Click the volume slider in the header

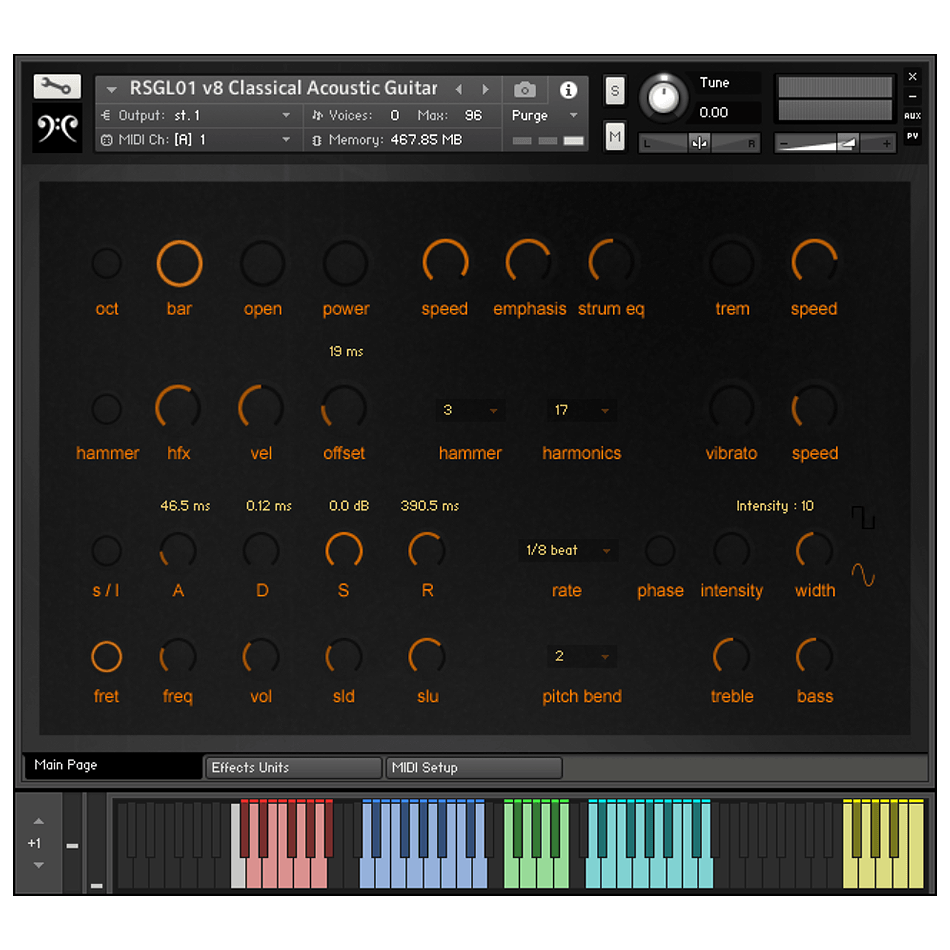click(835, 144)
